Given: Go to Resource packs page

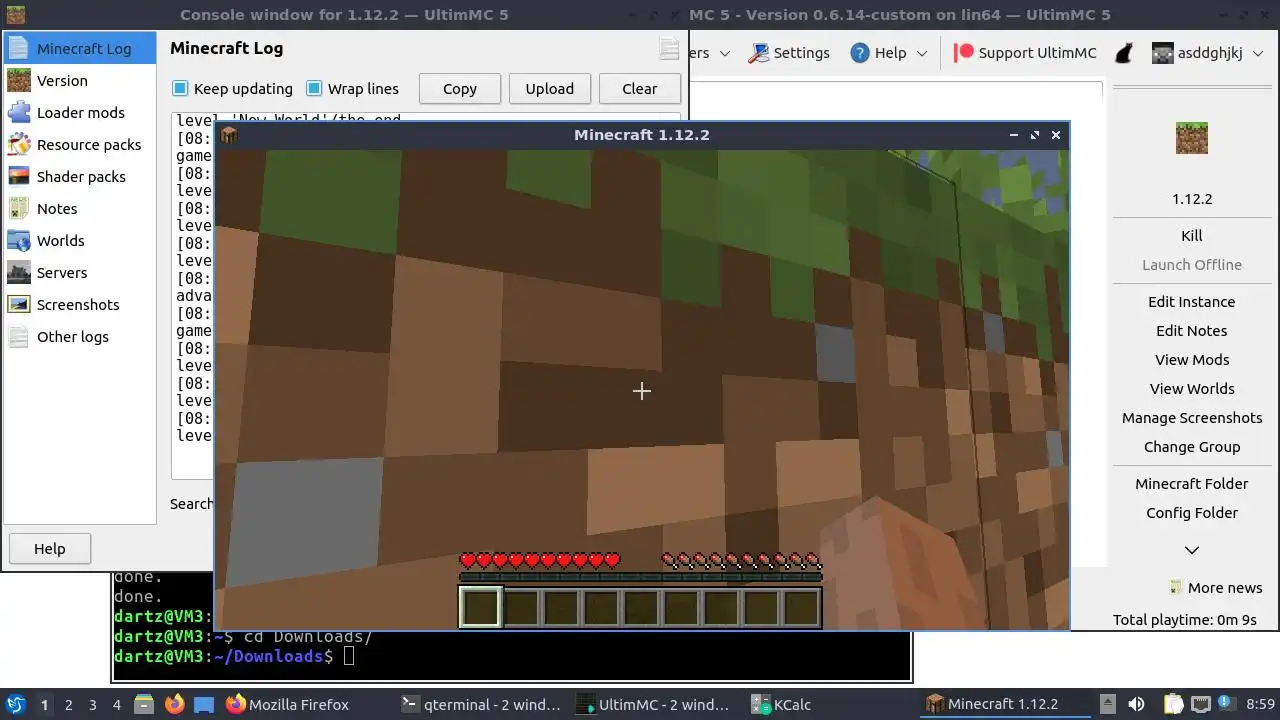Looking at the screenshot, I should coord(81,145).
